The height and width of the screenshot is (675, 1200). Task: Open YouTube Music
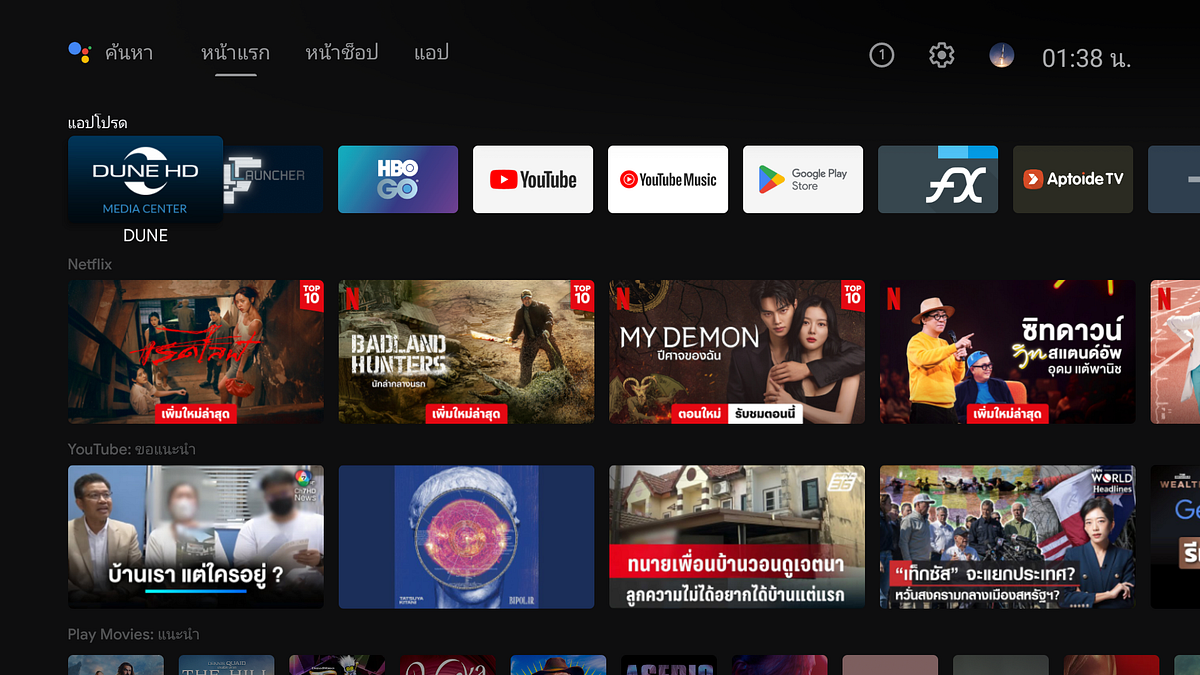tap(667, 179)
